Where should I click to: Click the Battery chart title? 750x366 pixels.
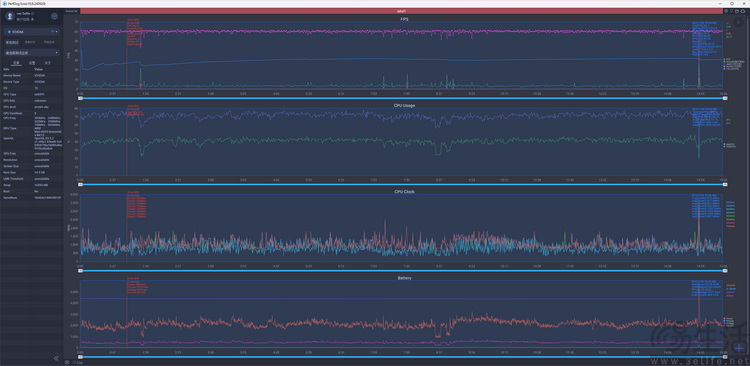pyautogui.click(x=405, y=278)
